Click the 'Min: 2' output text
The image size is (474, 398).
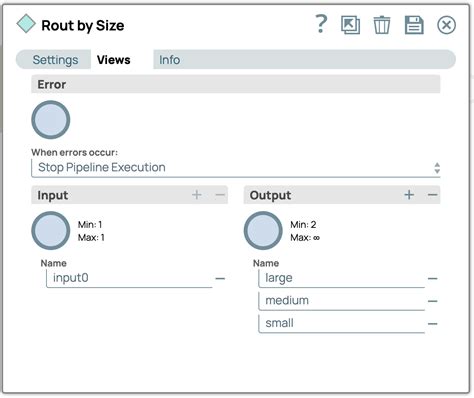click(303, 225)
